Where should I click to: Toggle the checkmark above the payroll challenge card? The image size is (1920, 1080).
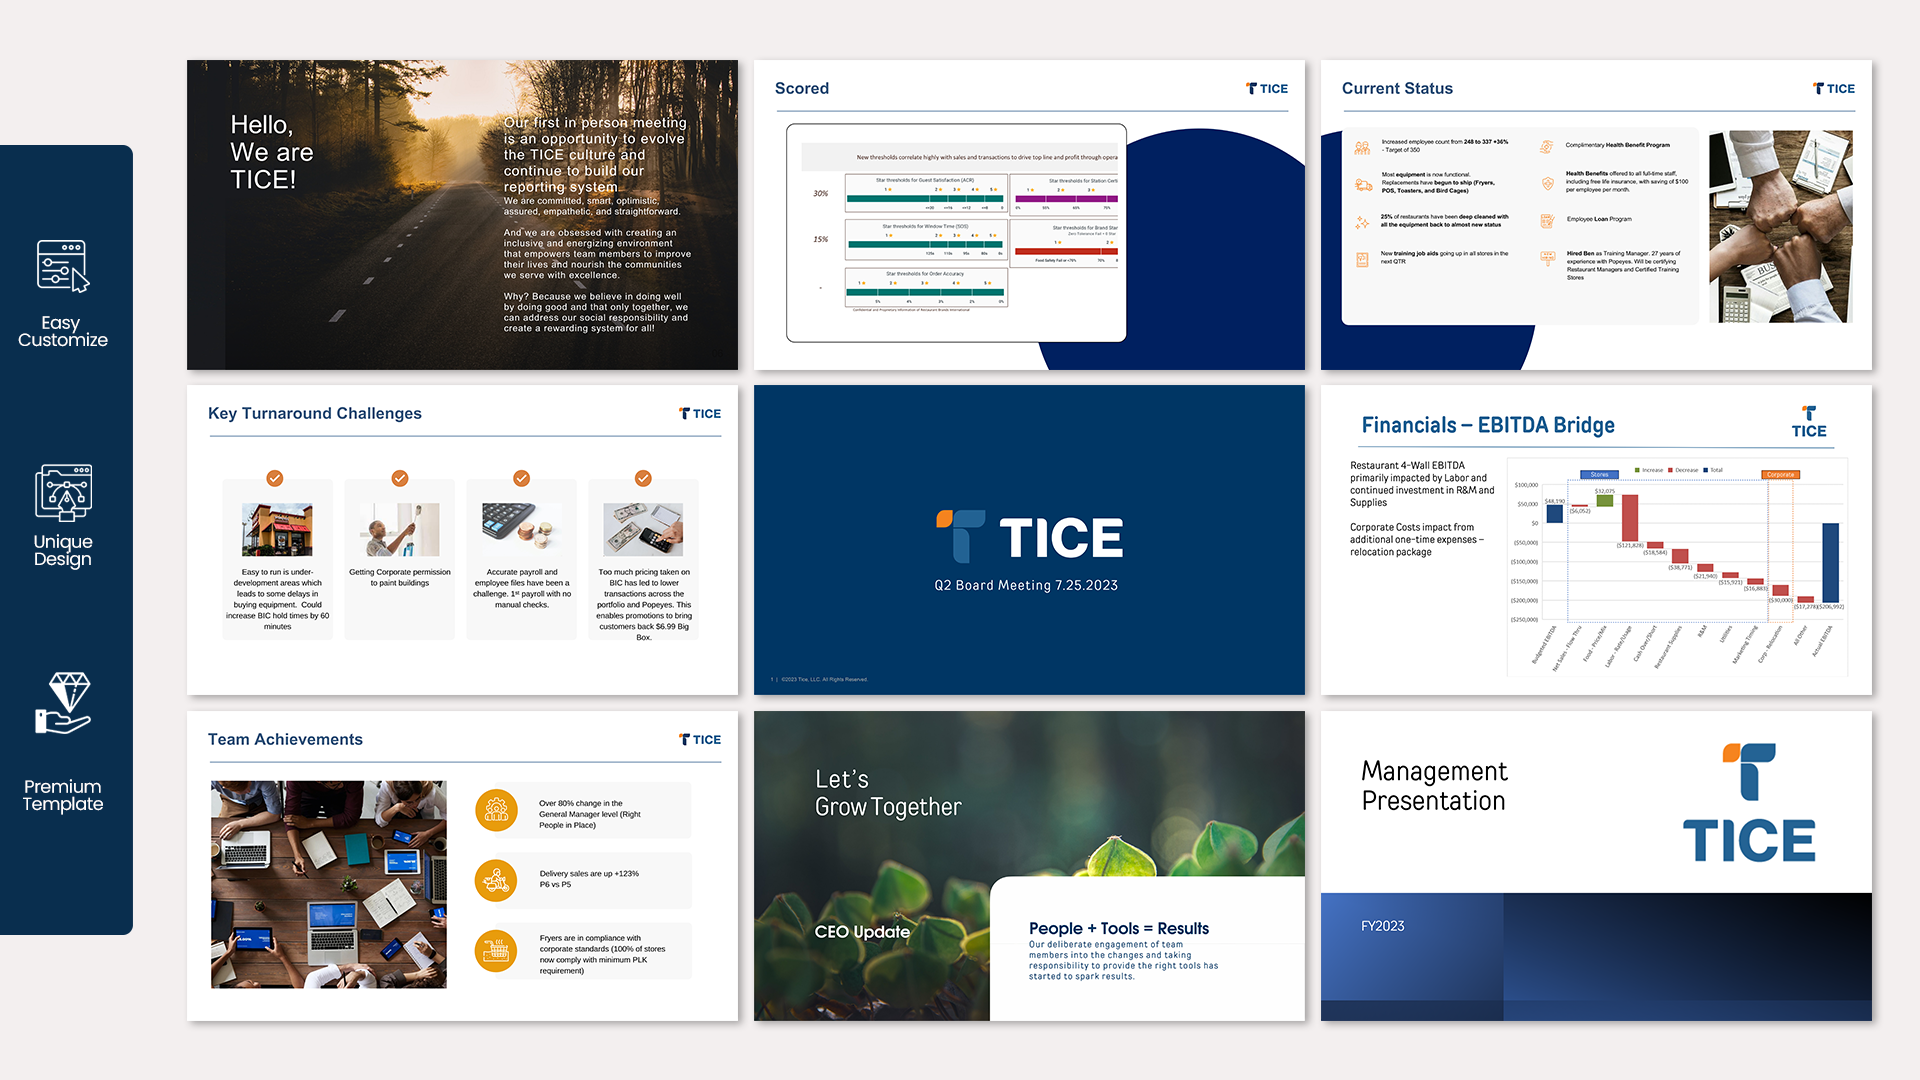(521, 478)
